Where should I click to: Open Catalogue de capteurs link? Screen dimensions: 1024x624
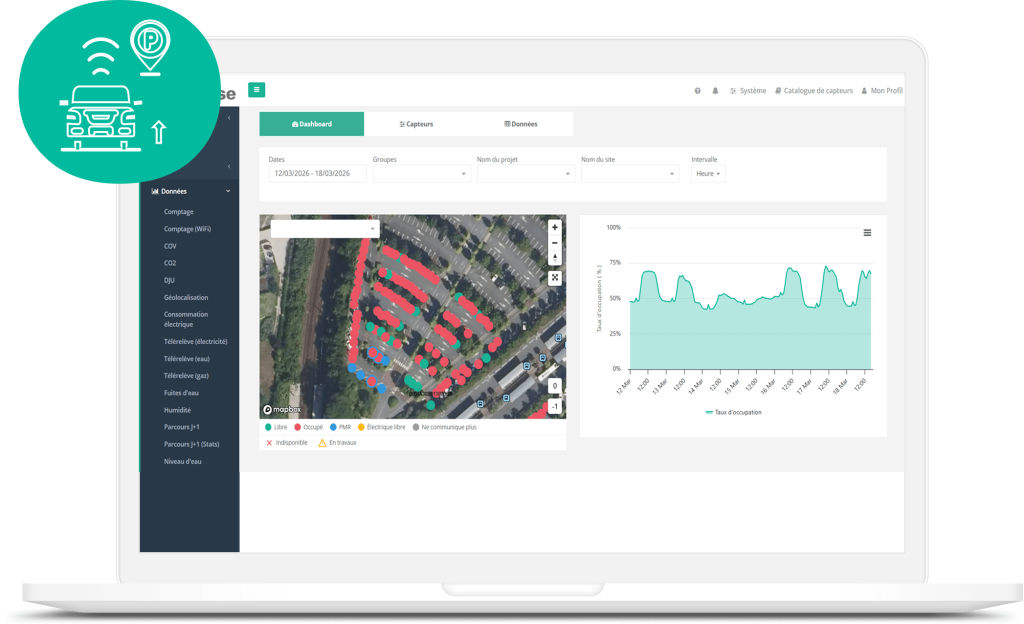tap(814, 91)
